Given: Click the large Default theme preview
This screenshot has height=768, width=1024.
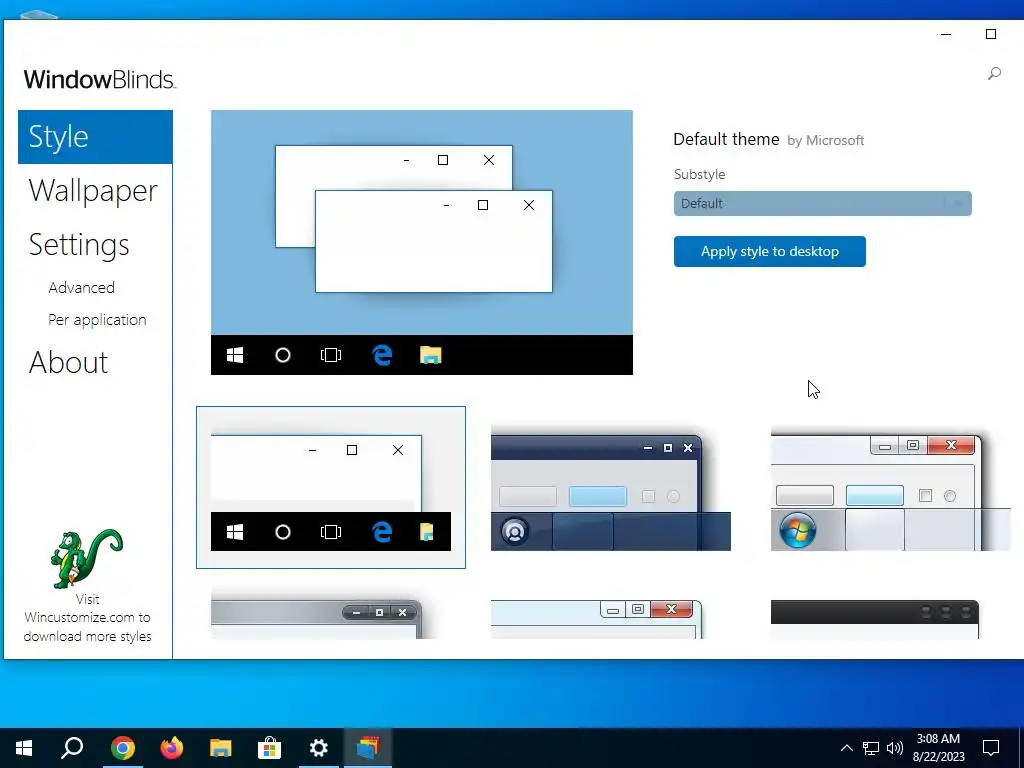Looking at the screenshot, I should pos(422,242).
